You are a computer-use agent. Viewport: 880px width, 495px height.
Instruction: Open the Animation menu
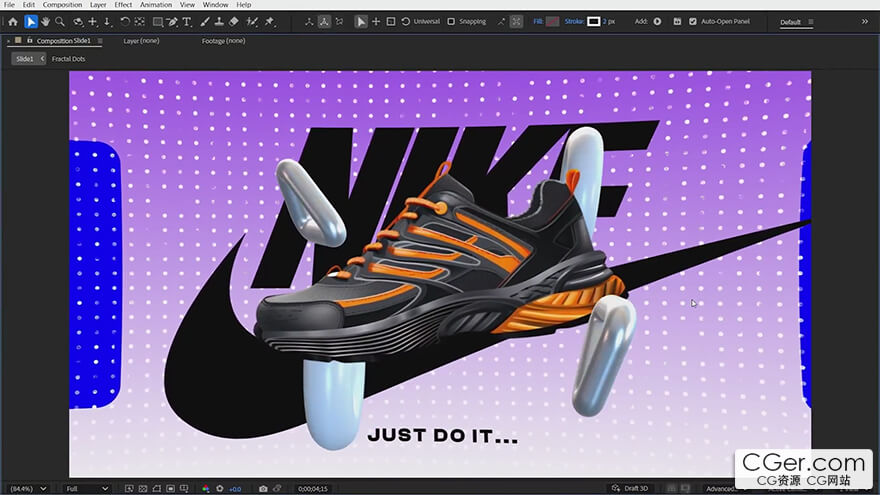click(x=156, y=4)
